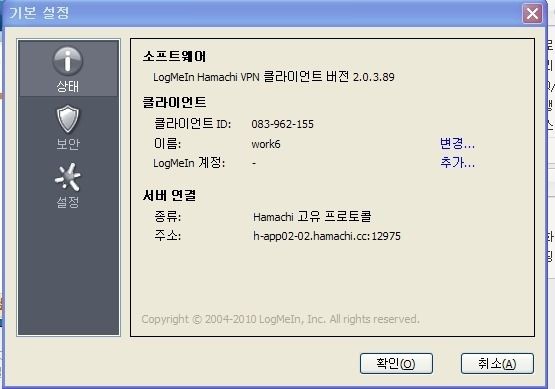Click the 추가... link for LogMeIn account
The width and height of the screenshot is (555, 389).
[457, 162]
